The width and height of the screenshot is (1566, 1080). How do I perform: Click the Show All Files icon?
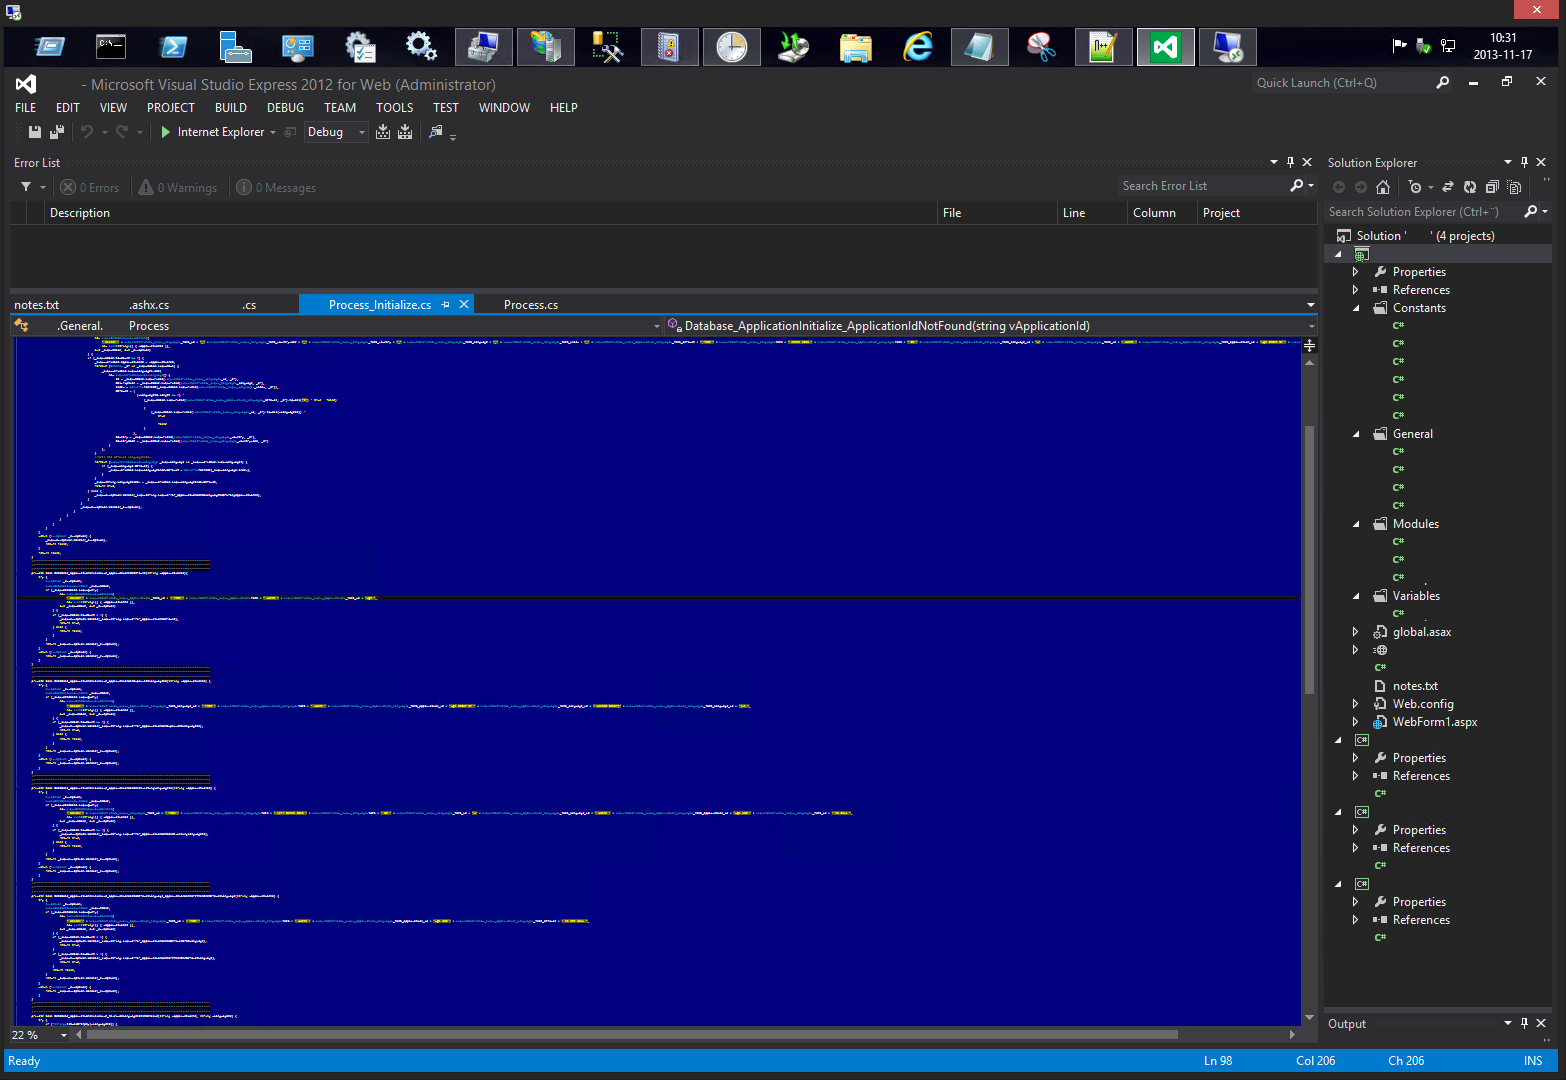1514,187
